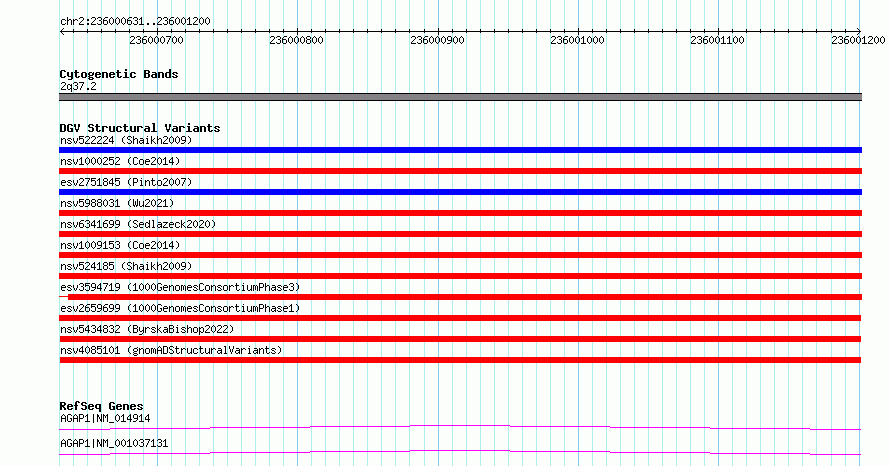
Task: Click the RefSeq Genes track title
Action: coord(101,406)
